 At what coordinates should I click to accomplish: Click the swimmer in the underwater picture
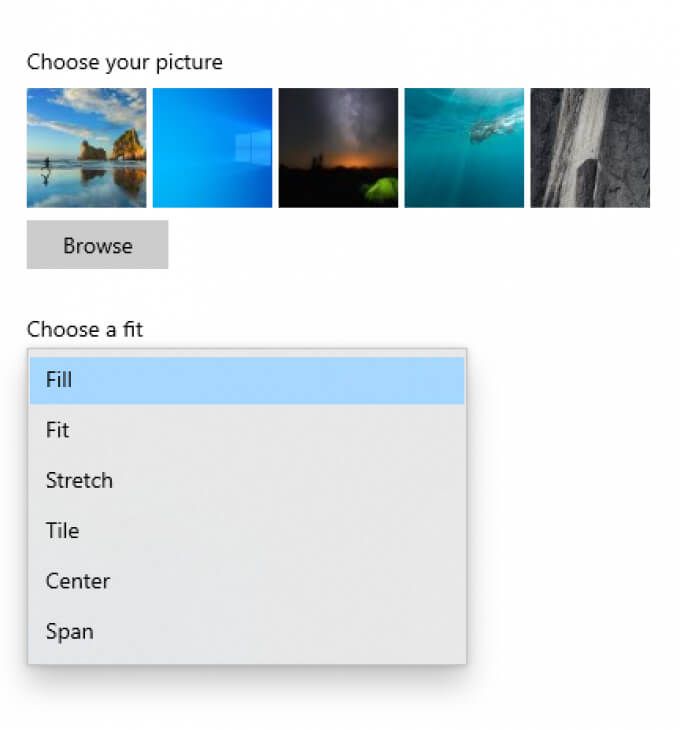pyautogui.click(x=491, y=127)
